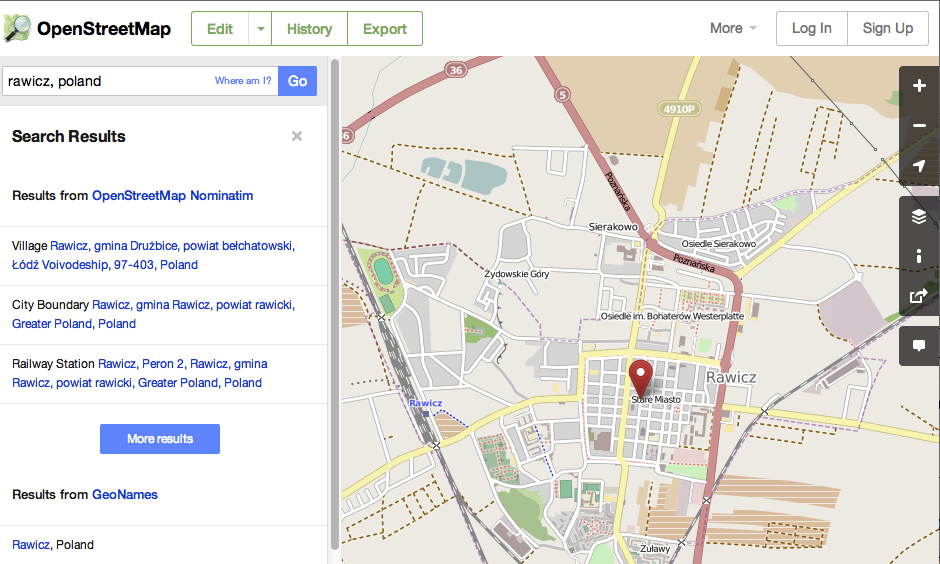Show my location arrow icon
The width and height of the screenshot is (940, 564).
[x=919, y=165]
